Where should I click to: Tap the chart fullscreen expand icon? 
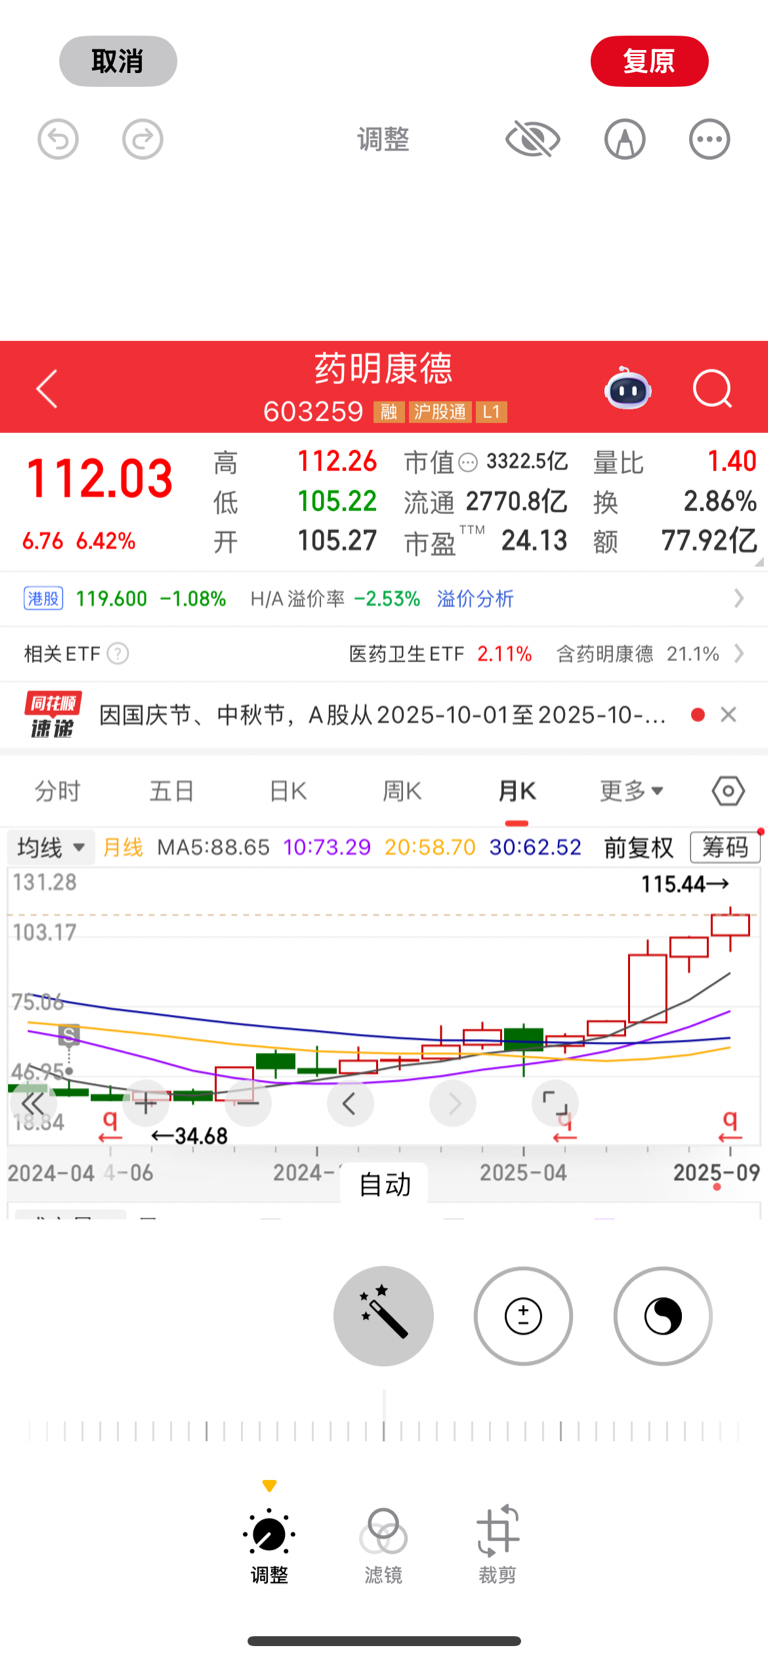(555, 1103)
